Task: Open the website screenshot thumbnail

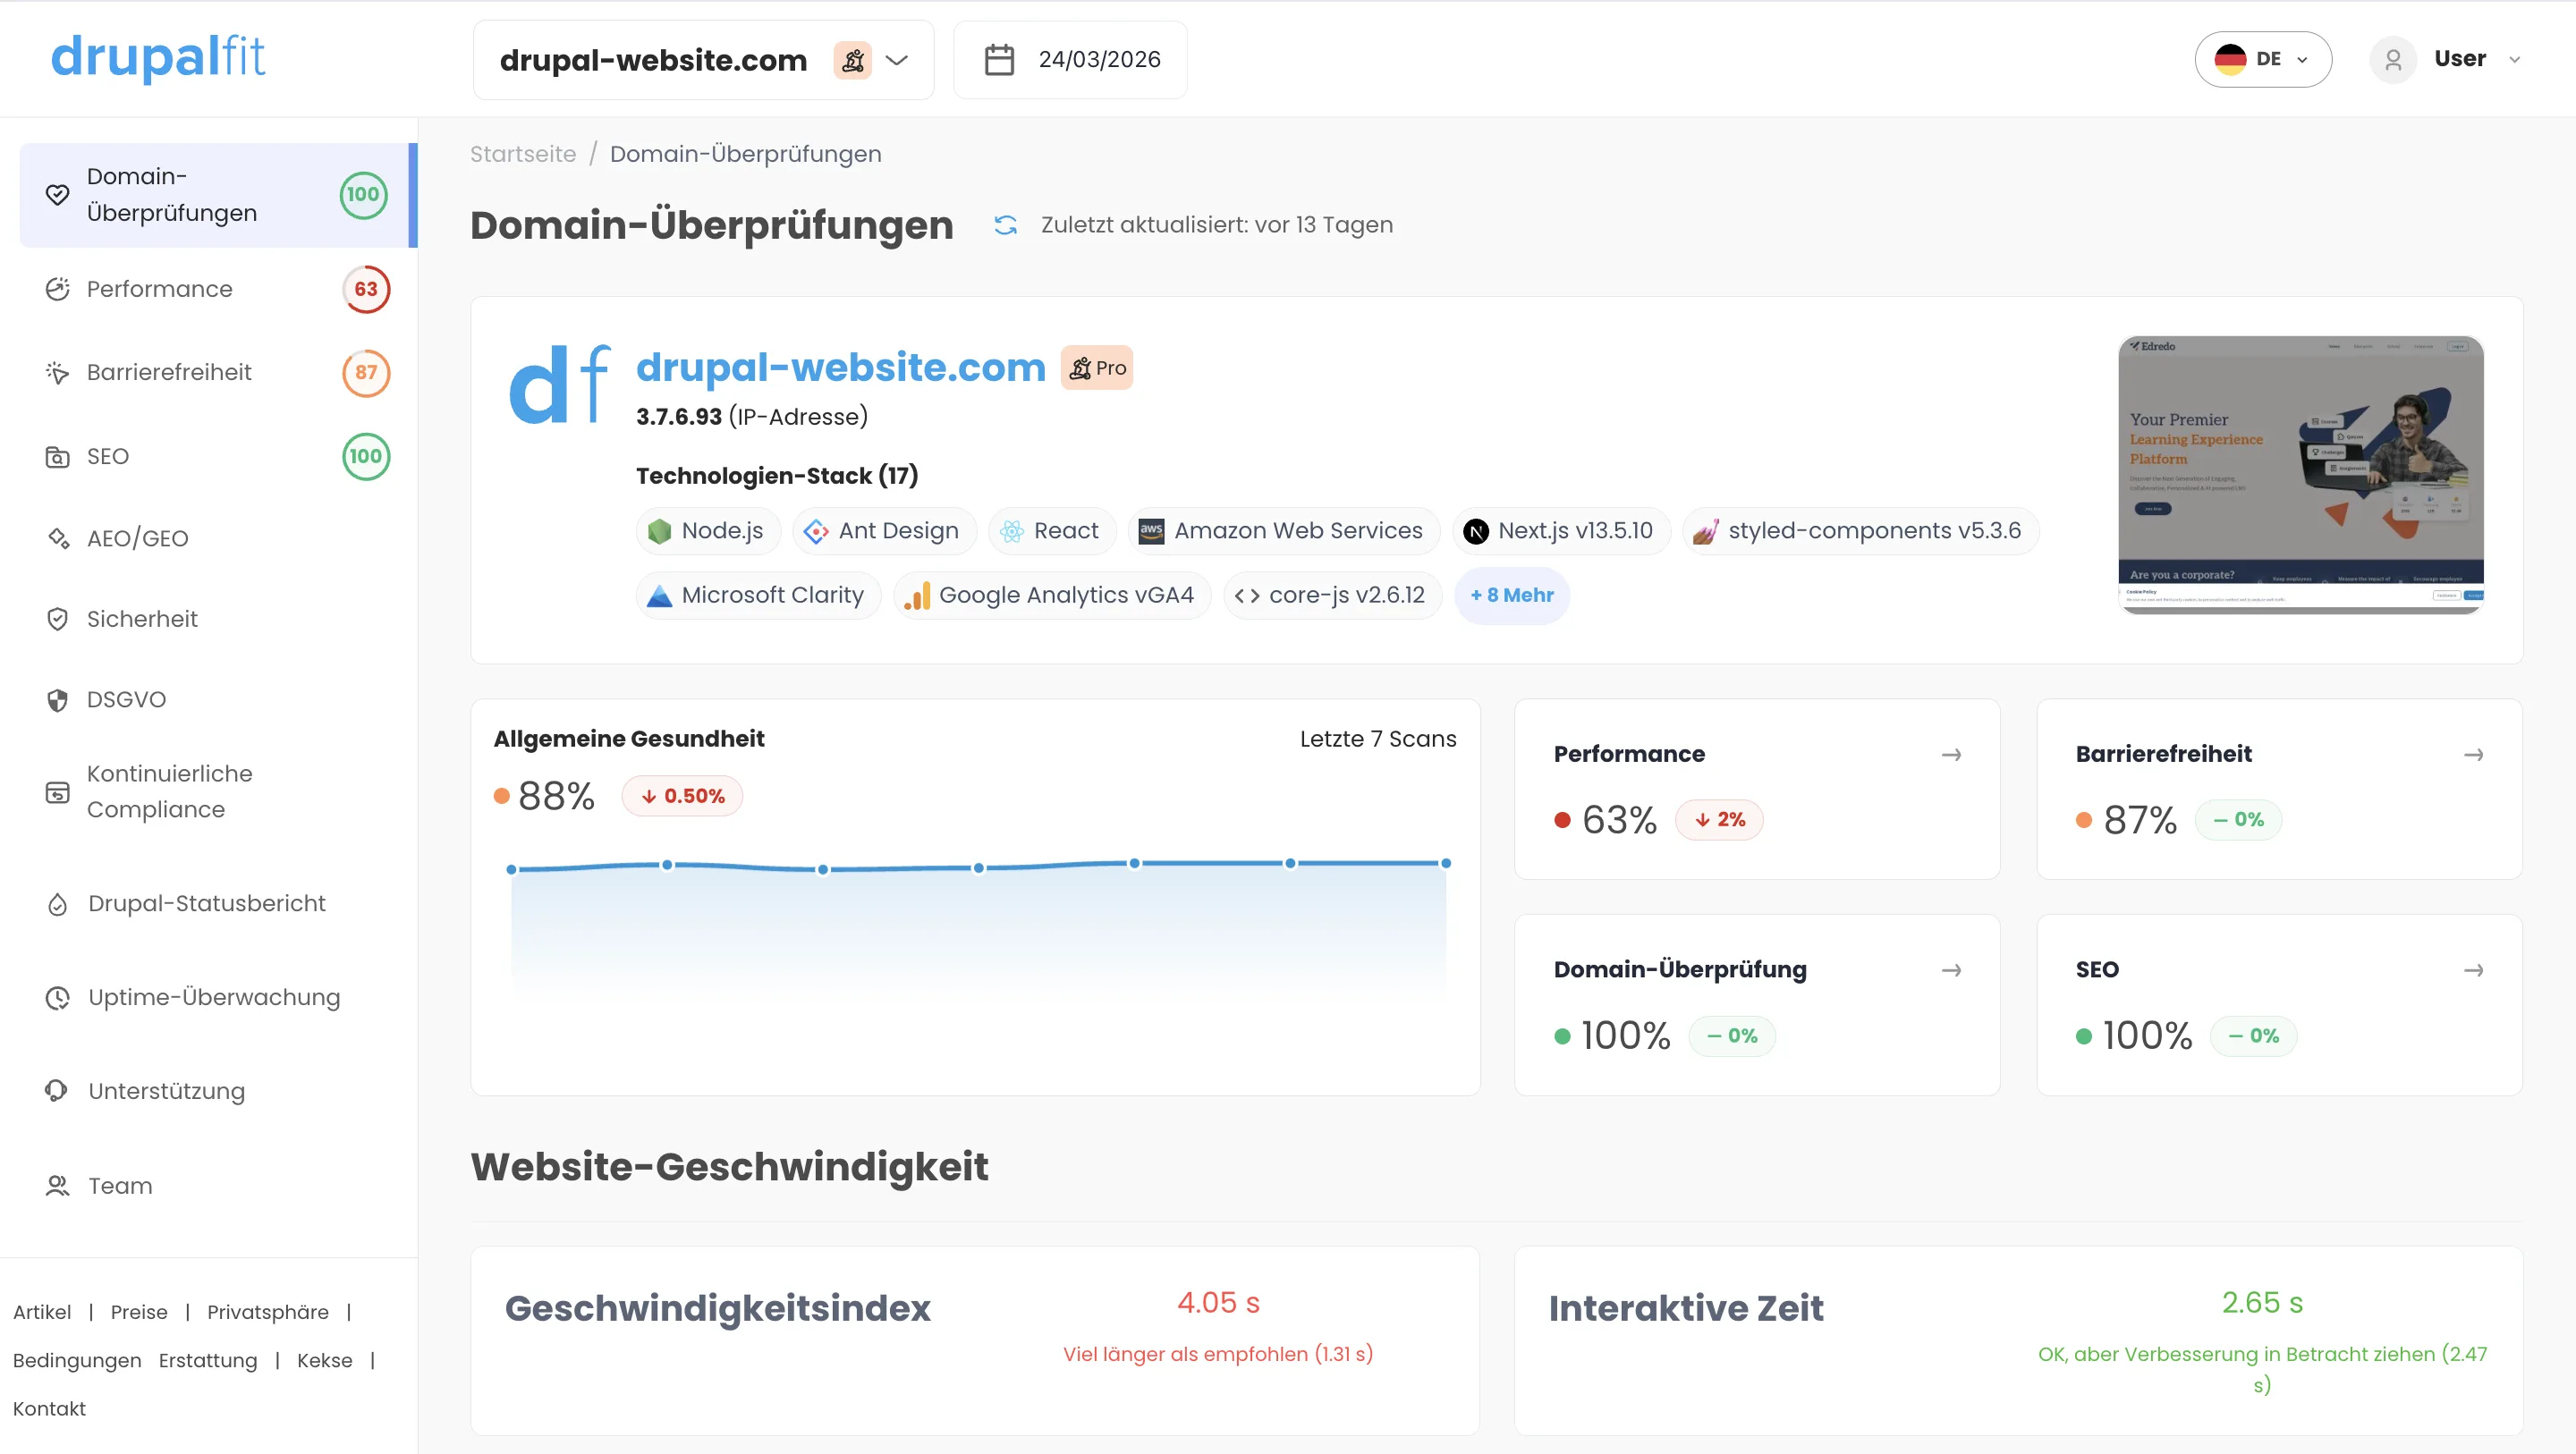Action: click(x=2300, y=474)
